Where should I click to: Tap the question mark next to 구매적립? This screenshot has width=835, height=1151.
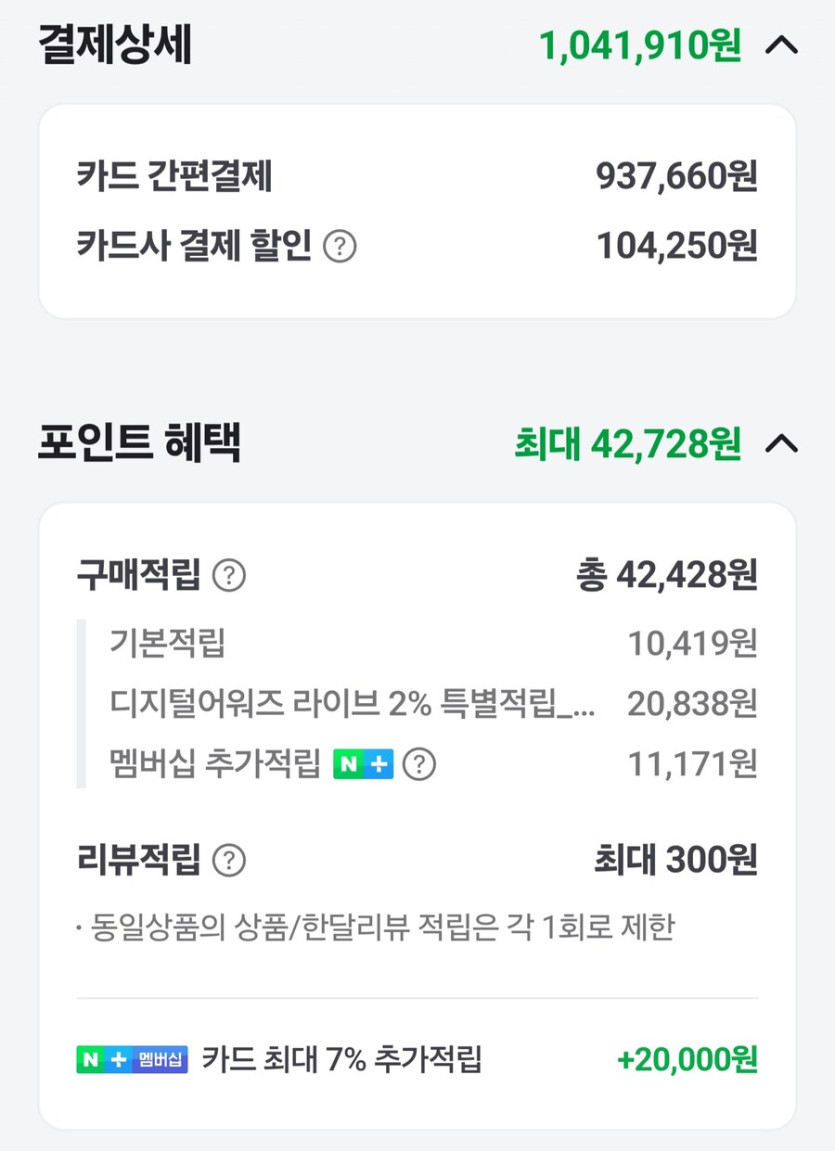coord(229,575)
